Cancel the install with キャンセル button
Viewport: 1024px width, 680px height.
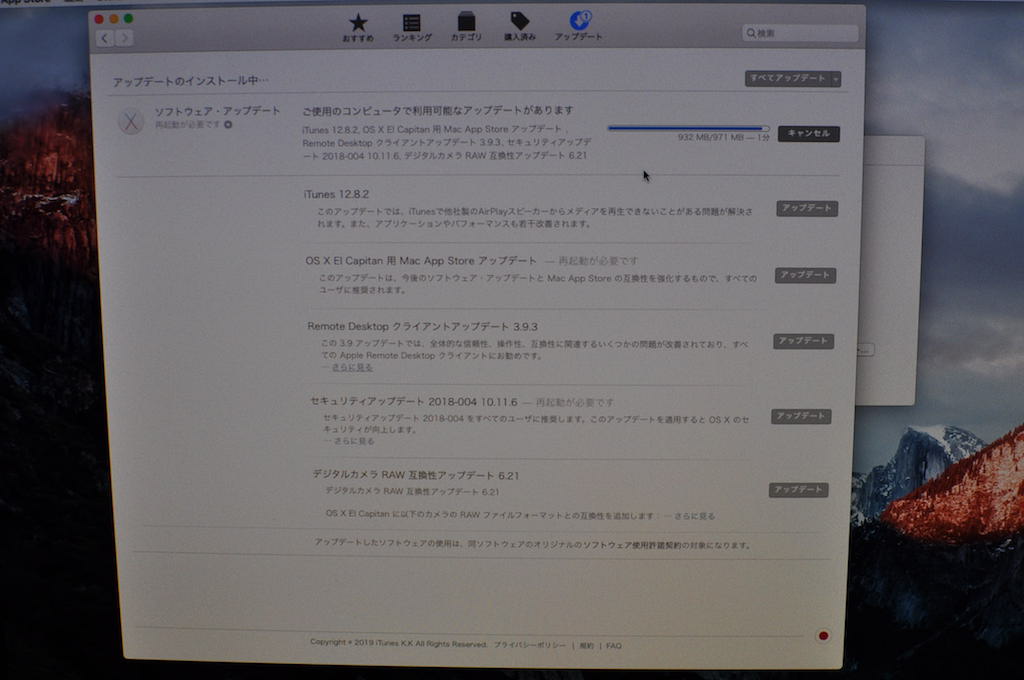click(x=808, y=133)
